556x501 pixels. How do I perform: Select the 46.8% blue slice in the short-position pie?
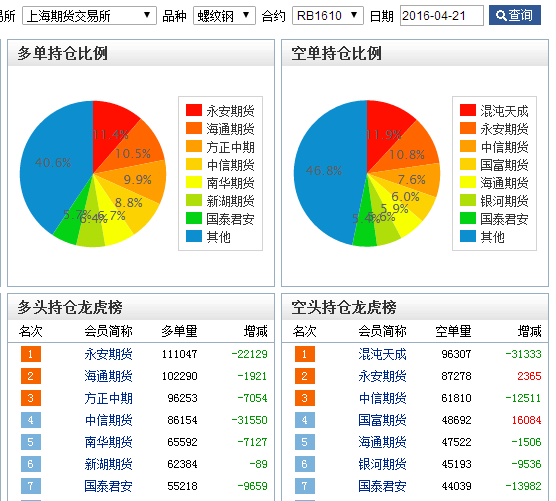(324, 171)
